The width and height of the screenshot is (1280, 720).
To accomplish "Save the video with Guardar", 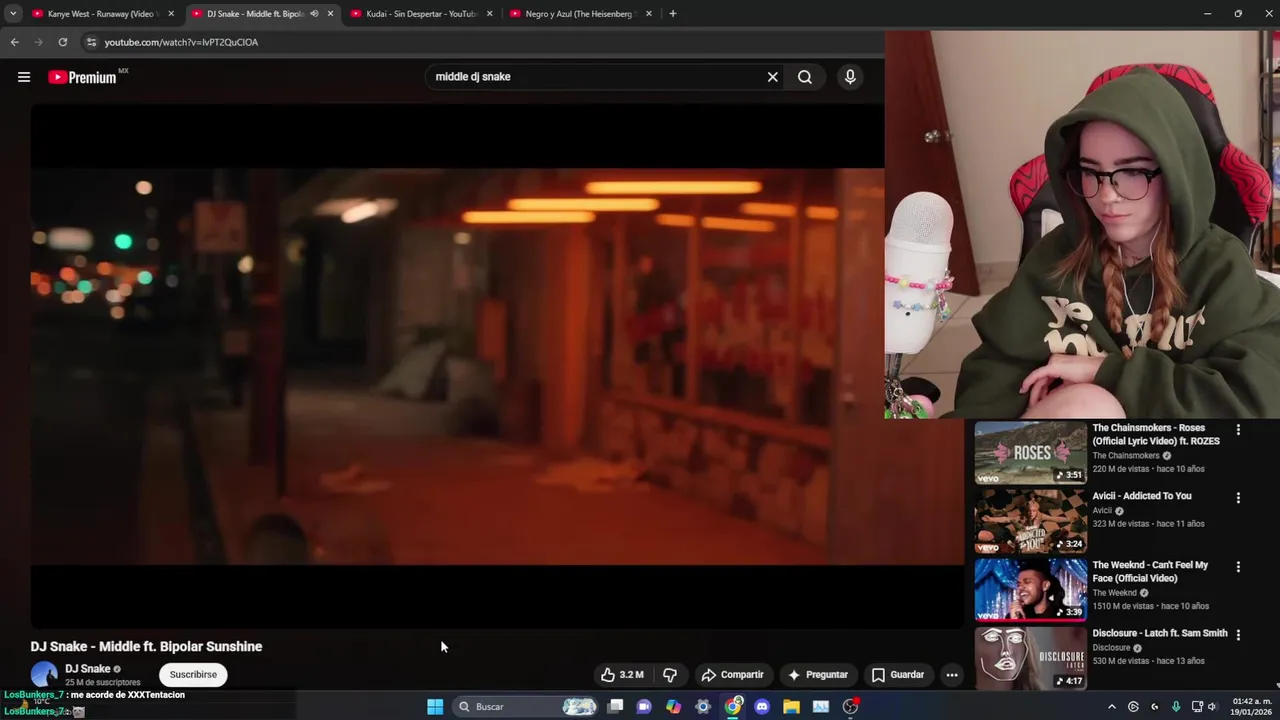I will pos(897,675).
